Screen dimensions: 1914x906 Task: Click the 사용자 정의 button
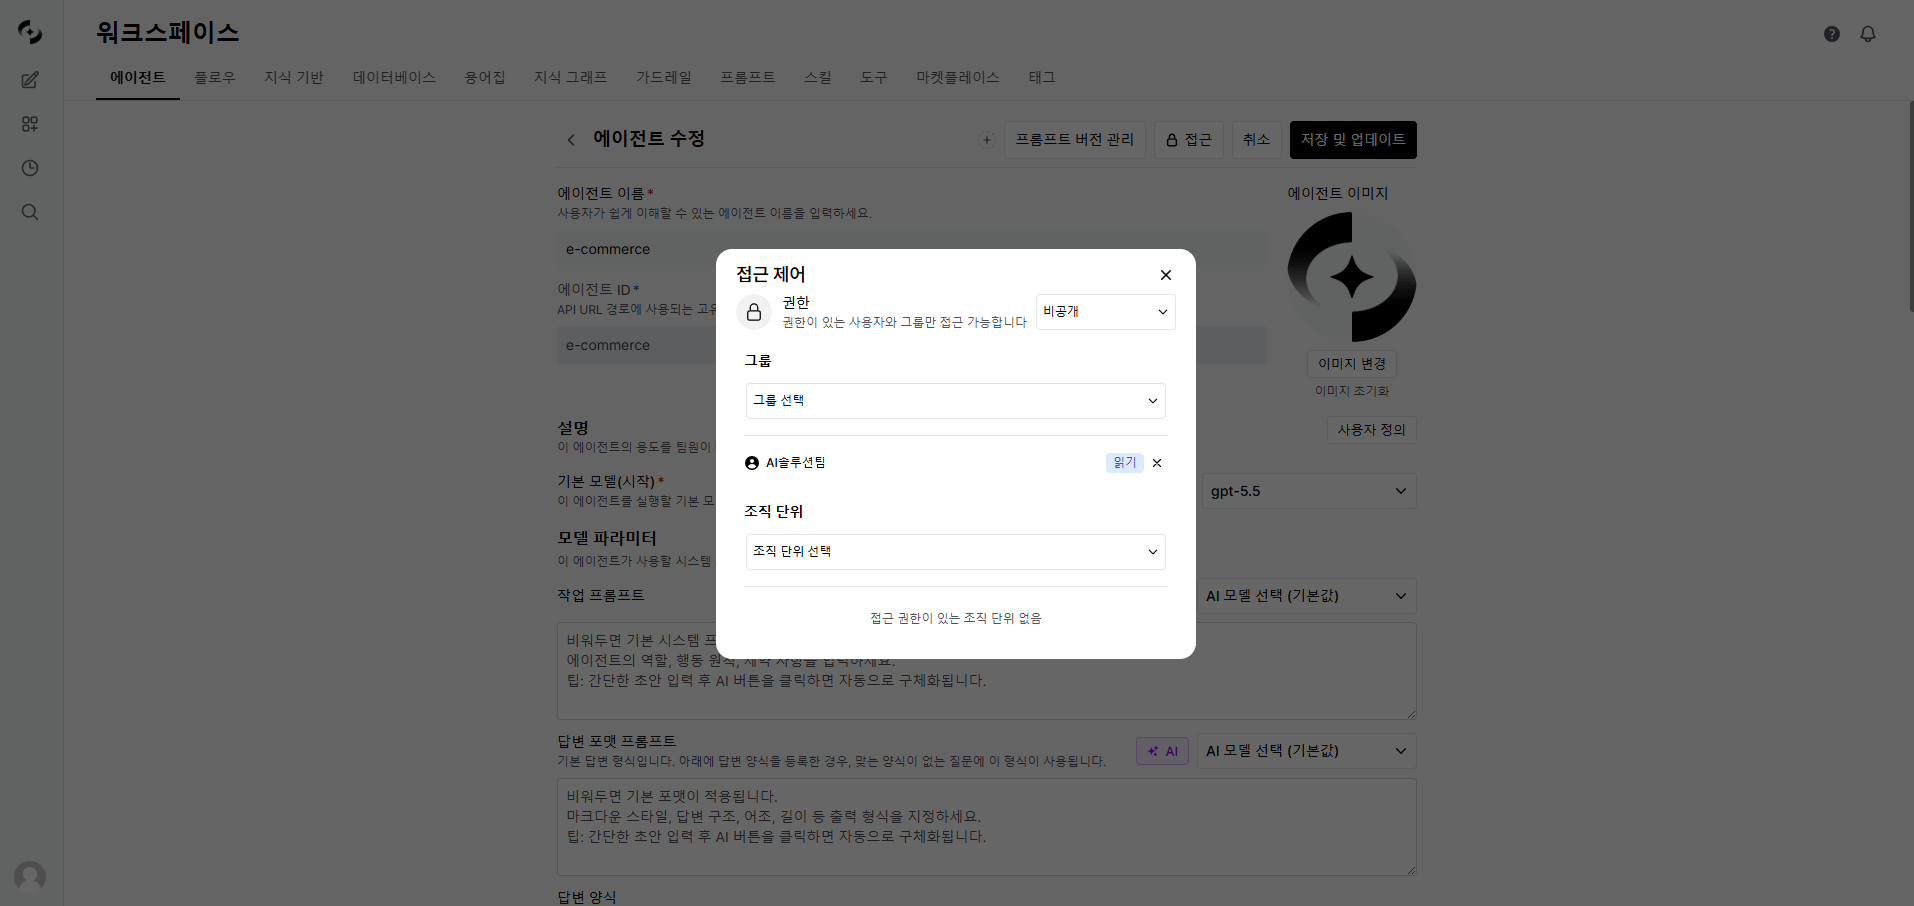(x=1372, y=430)
